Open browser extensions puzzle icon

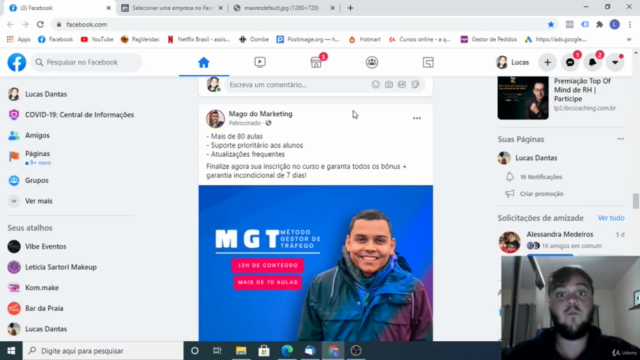pos(599,24)
